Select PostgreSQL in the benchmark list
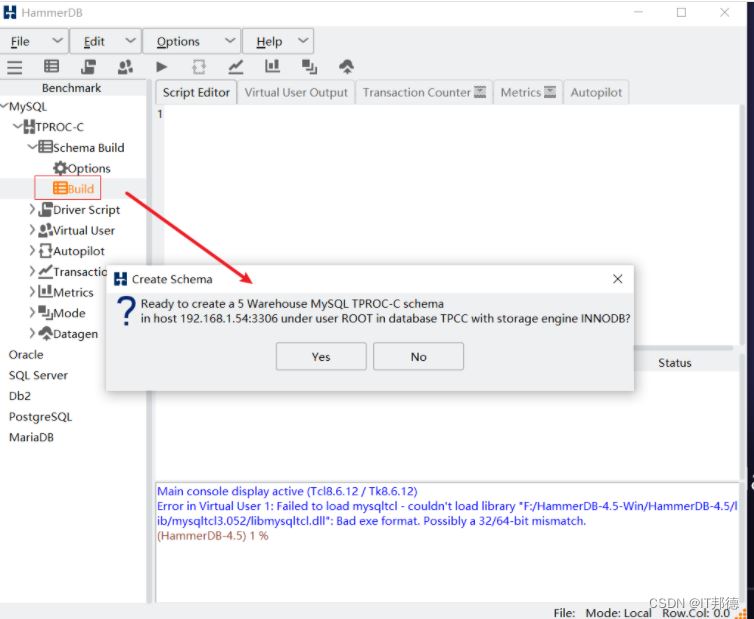The image size is (754, 619). coord(40,417)
